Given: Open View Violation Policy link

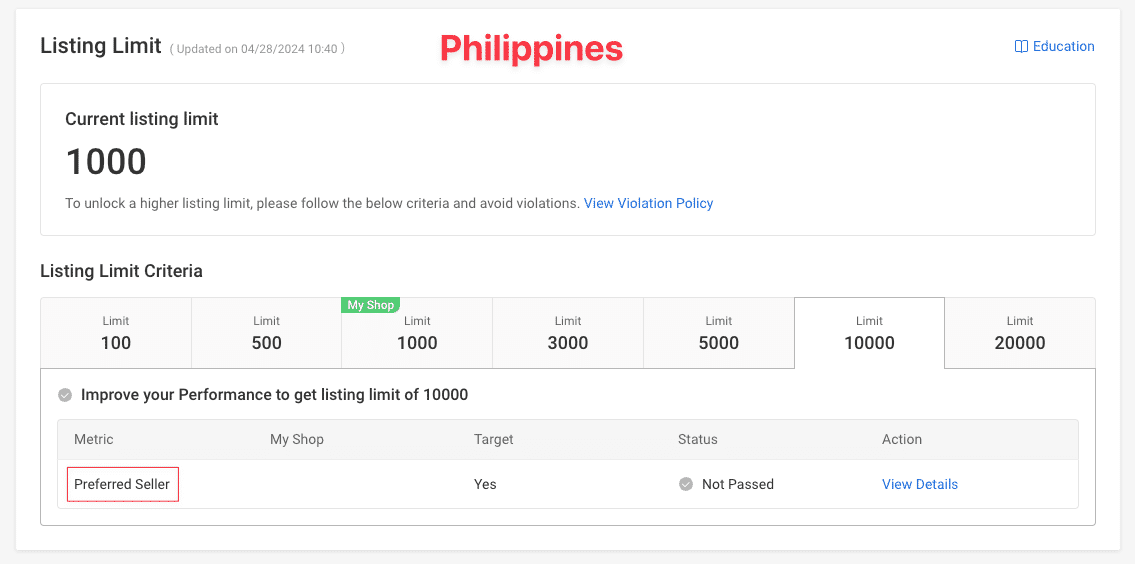Looking at the screenshot, I should (x=648, y=203).
